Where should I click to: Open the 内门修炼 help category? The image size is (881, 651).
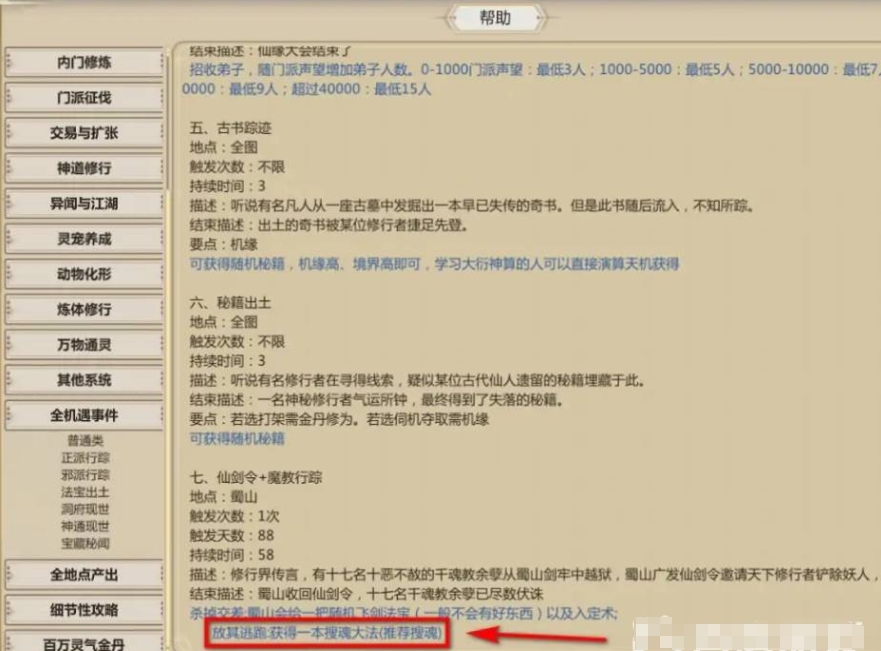pos(84,62)
